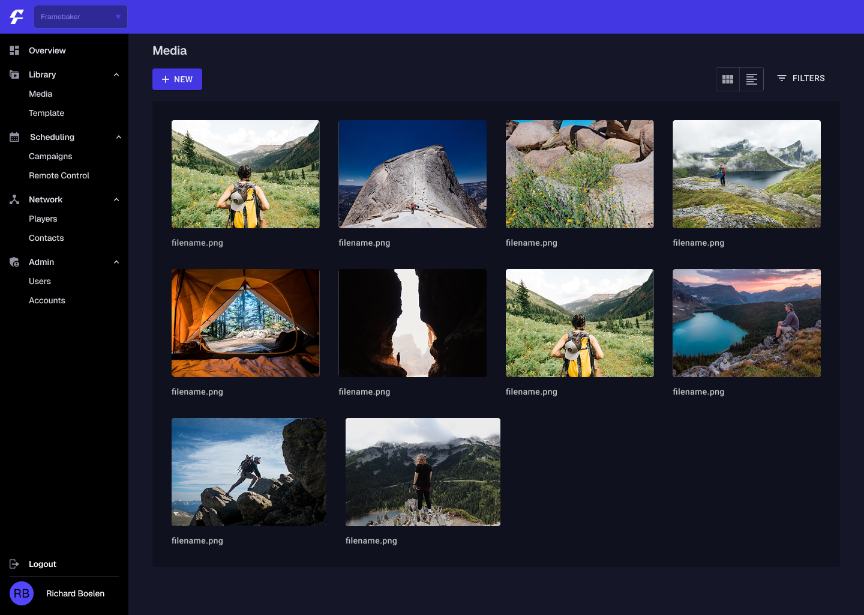Open the Accounts page link
Screen dimensions: 864x615
[46, 300]
